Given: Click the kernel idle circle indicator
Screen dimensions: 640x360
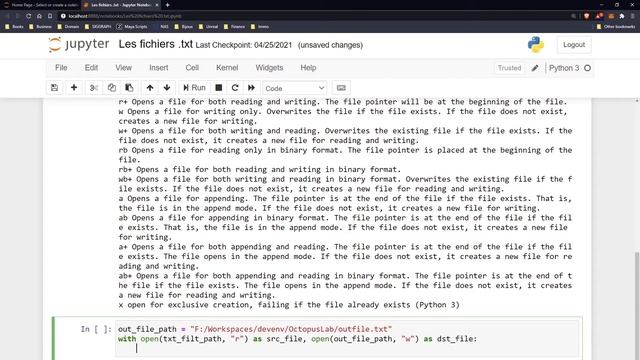Looking at the screenshot, I should pos(587,68).
